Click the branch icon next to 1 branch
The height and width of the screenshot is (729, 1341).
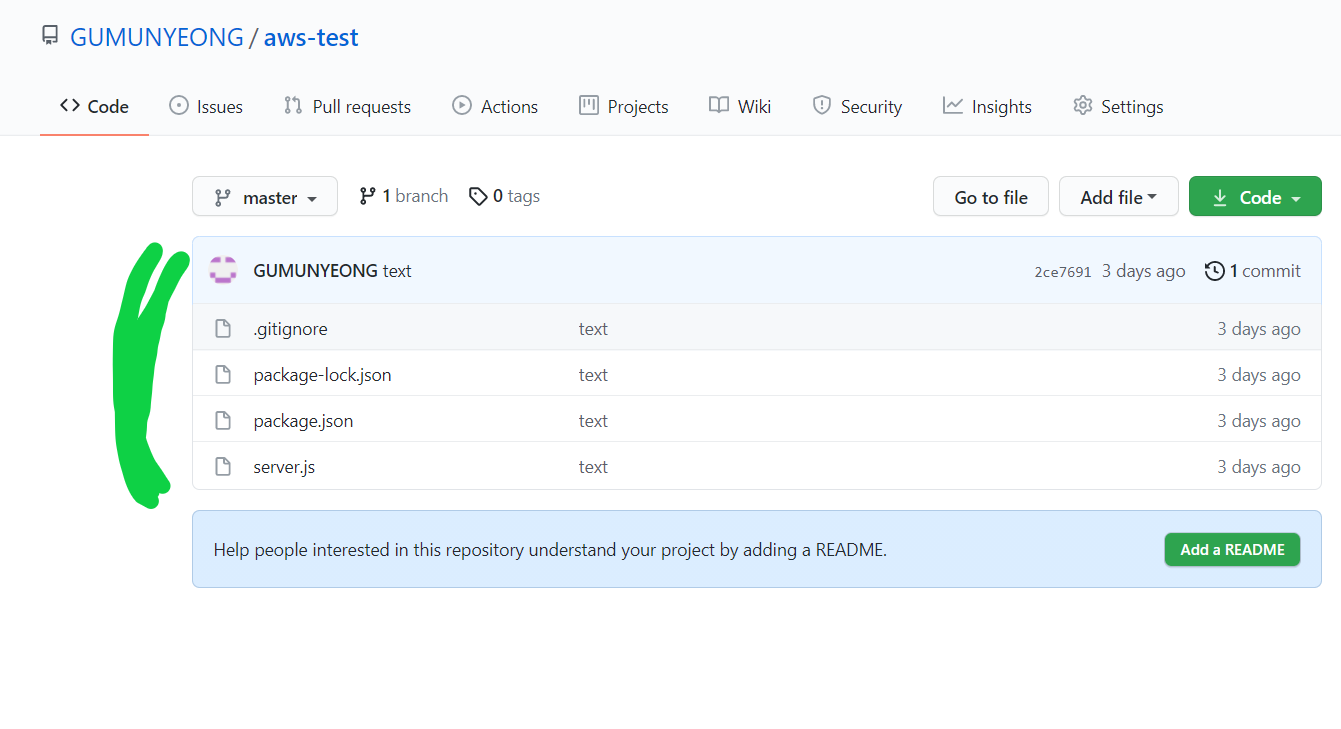pos(368,196)
